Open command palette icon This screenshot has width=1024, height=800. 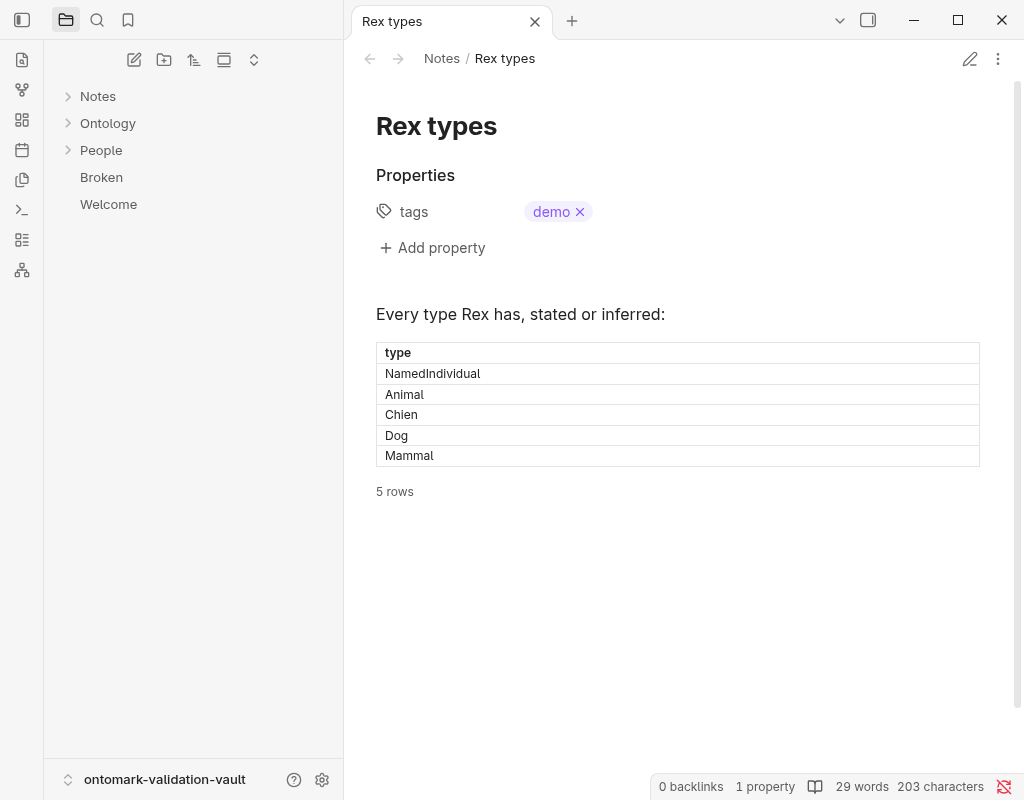(x=22, y=210)
